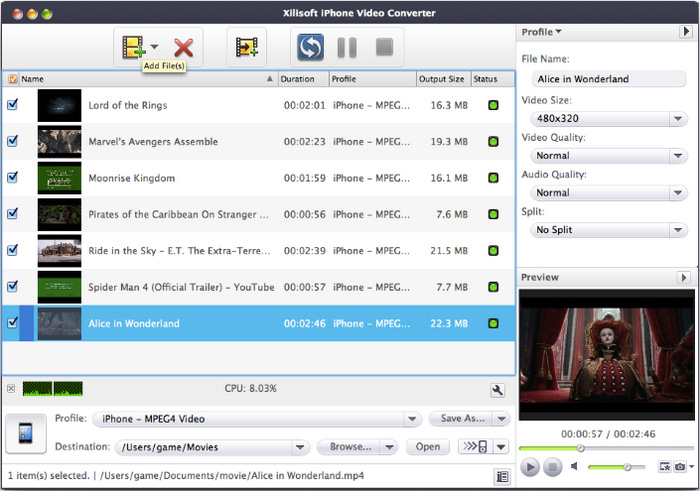Expand the Split dropdown showing No Split
Image resolution: width=700 pixels, height=491 pixels.
[604, 230]
